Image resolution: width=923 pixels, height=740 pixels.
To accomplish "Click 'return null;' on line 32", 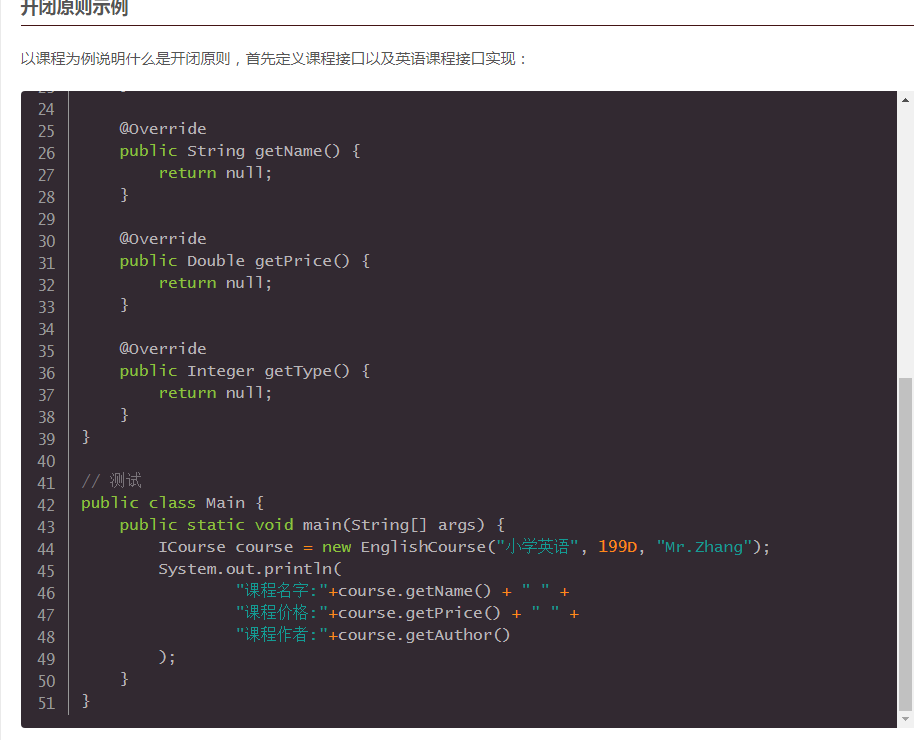I will click(x=215, y=283).
